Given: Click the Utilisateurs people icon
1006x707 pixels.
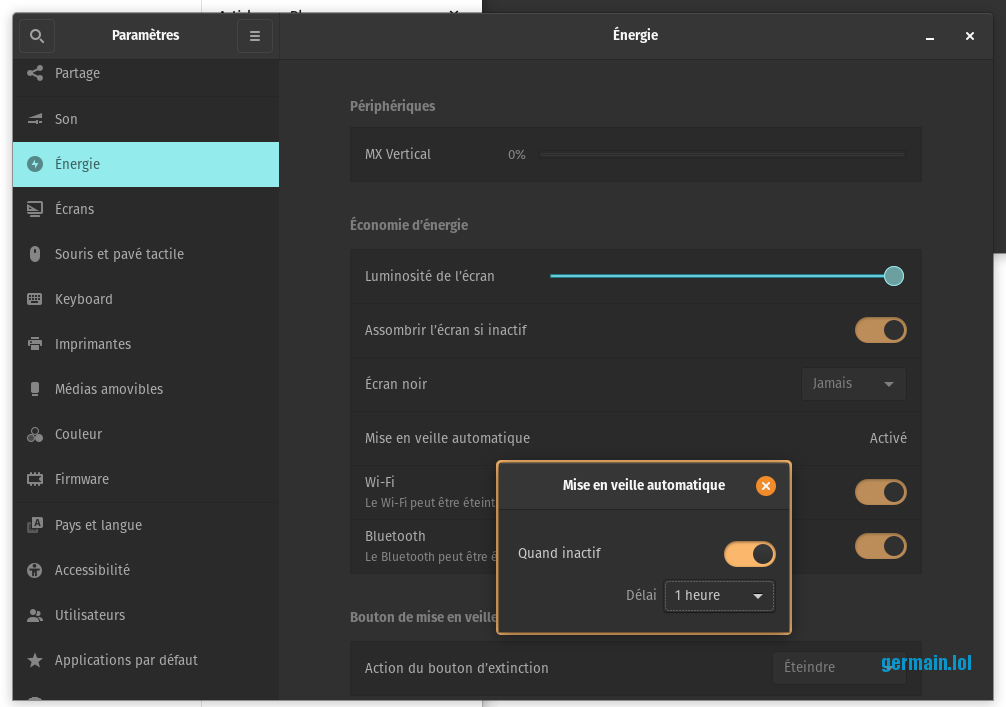Looking at the screenshot, I should point(35,615).
